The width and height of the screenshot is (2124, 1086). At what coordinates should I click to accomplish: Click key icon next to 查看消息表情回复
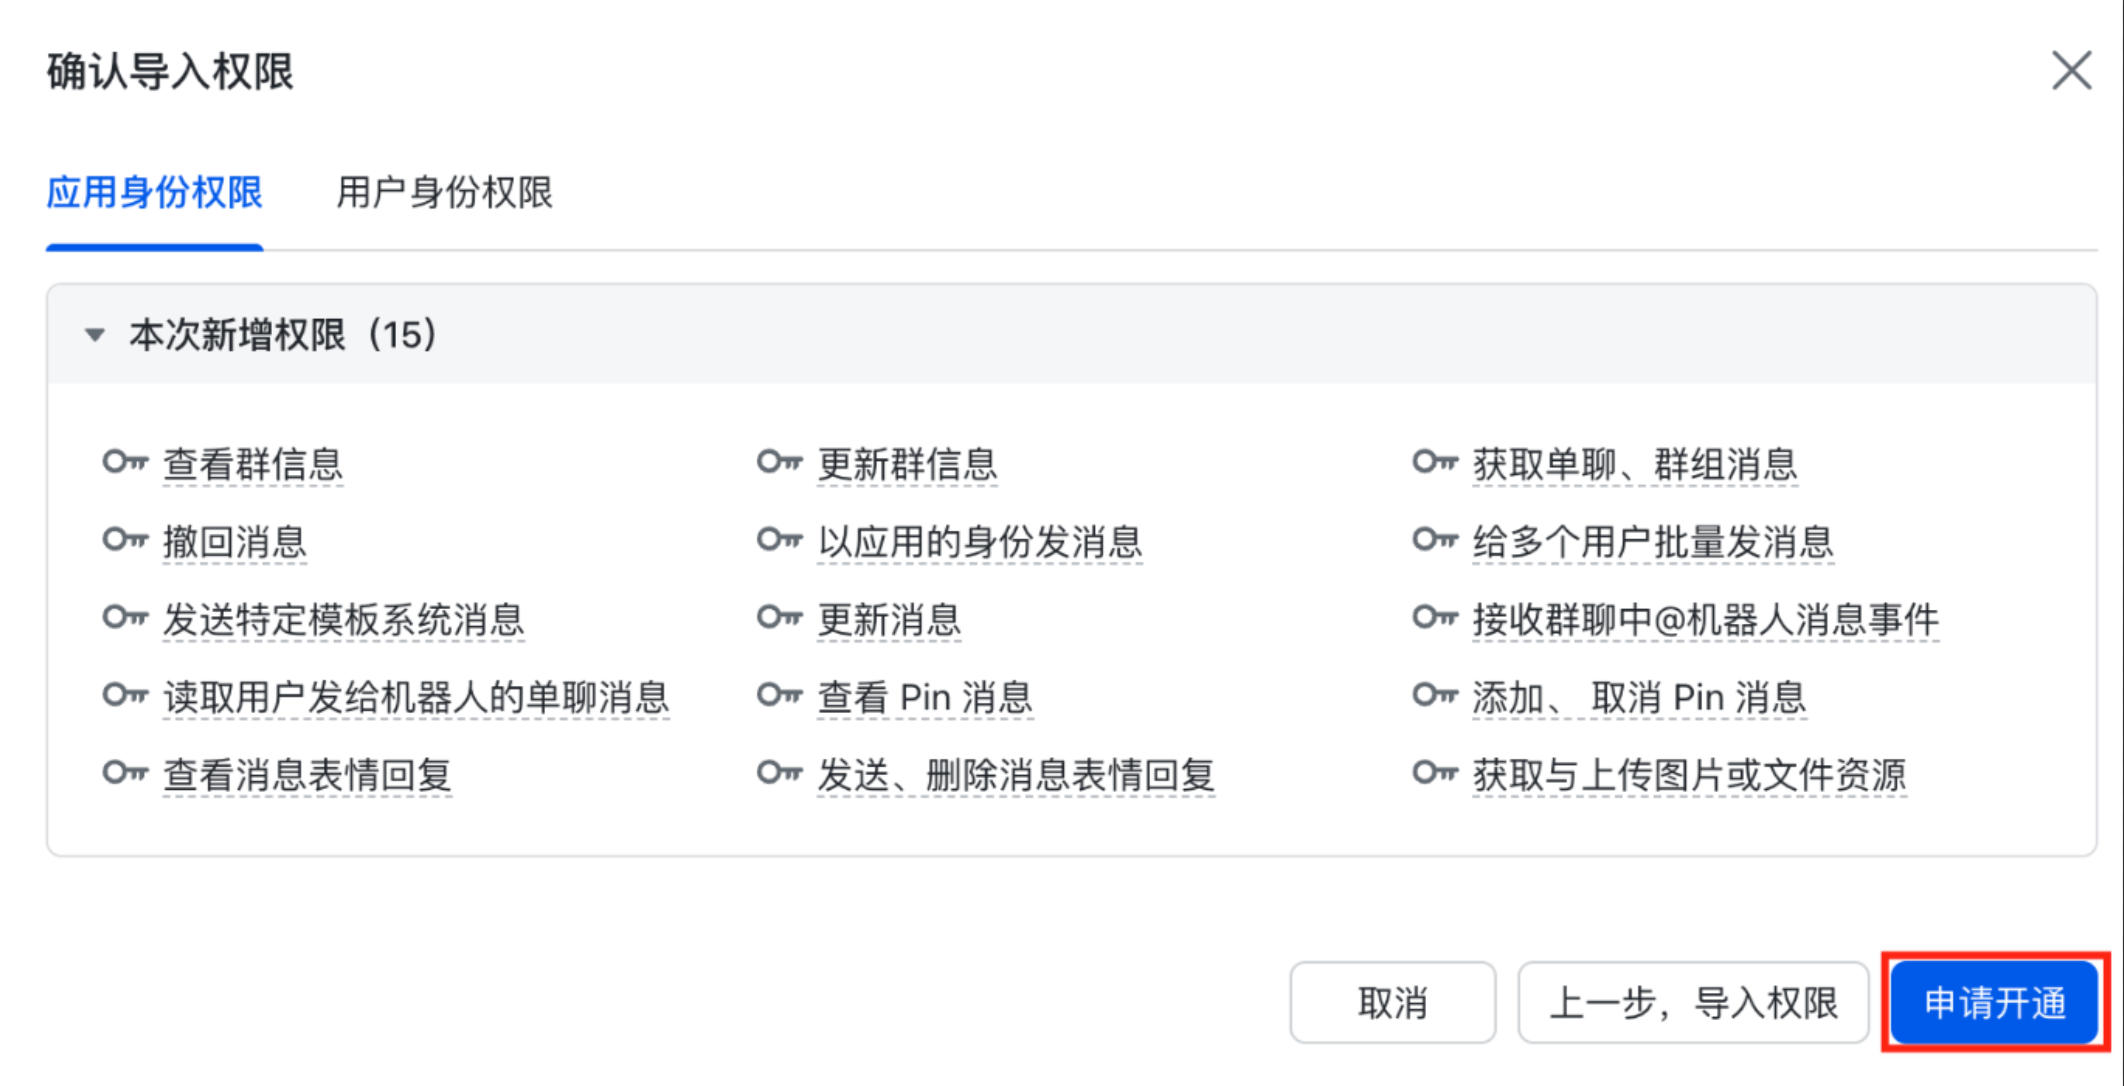click(x=125, y=773)
